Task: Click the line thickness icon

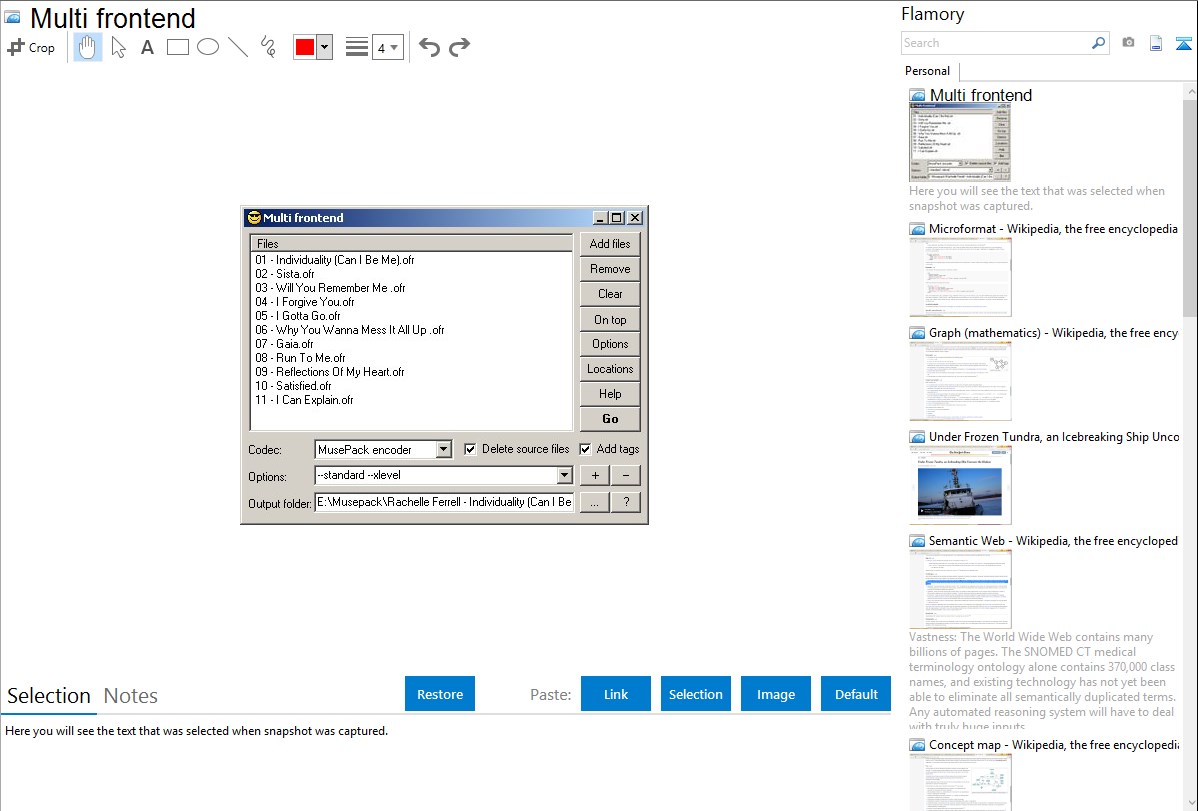Action: (356, 47)
